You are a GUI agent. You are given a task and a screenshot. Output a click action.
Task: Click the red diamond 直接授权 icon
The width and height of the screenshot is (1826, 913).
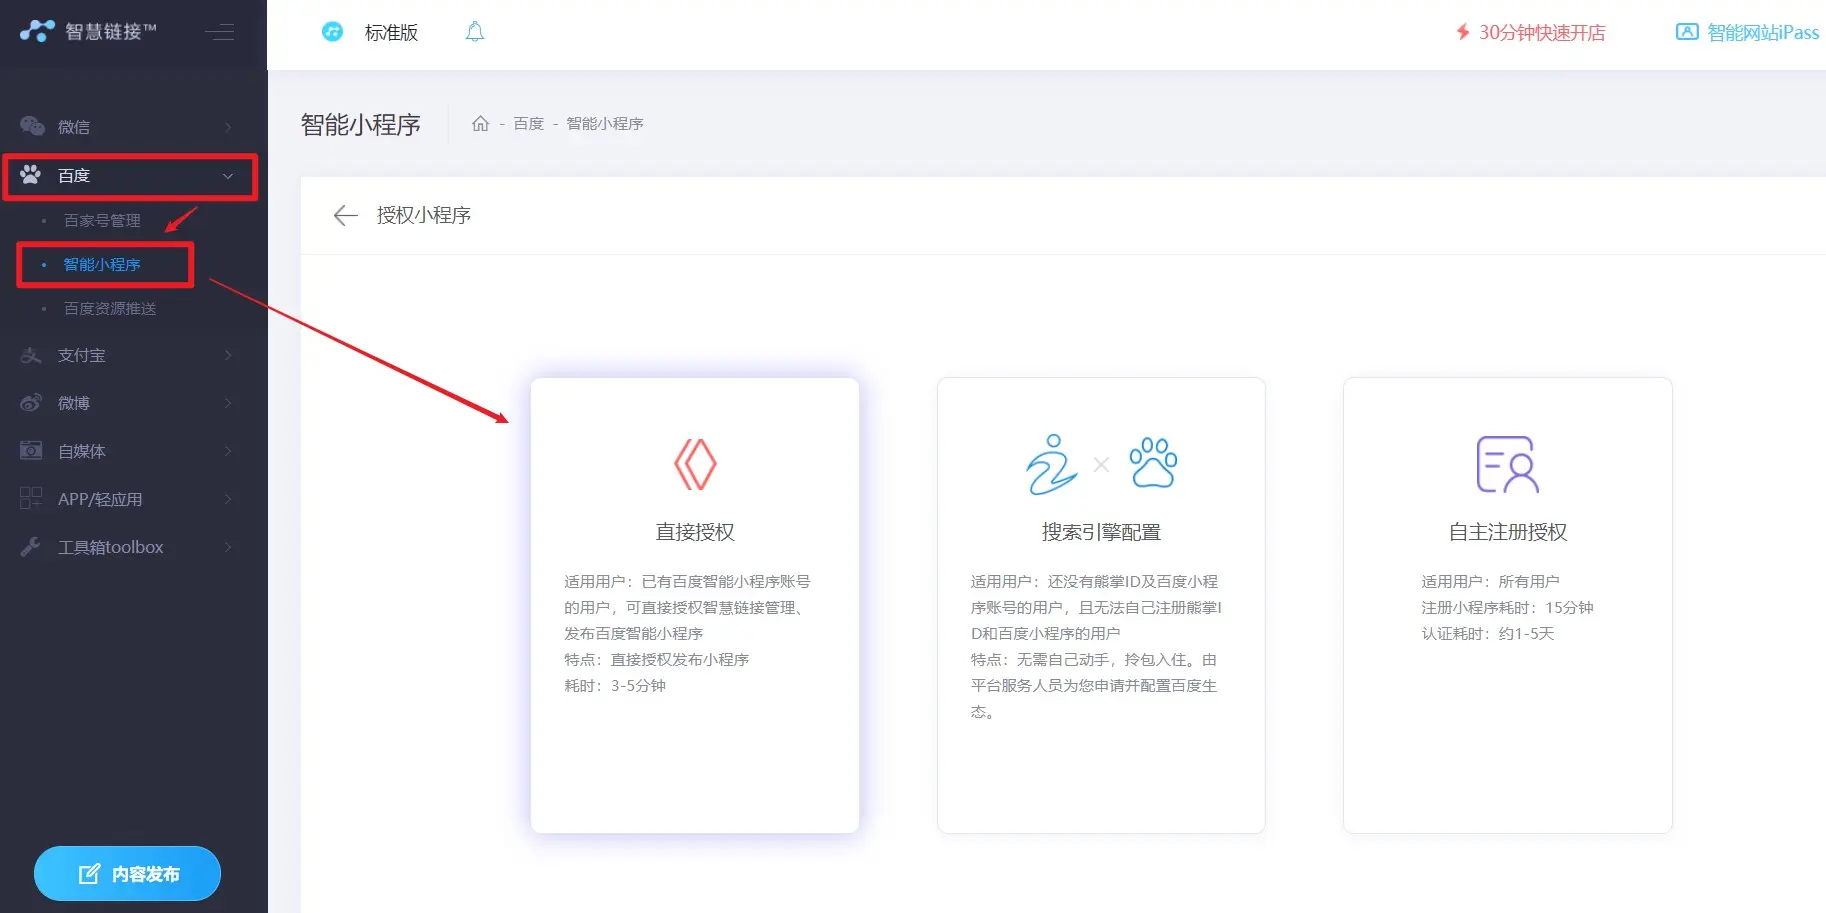[695, 464]
